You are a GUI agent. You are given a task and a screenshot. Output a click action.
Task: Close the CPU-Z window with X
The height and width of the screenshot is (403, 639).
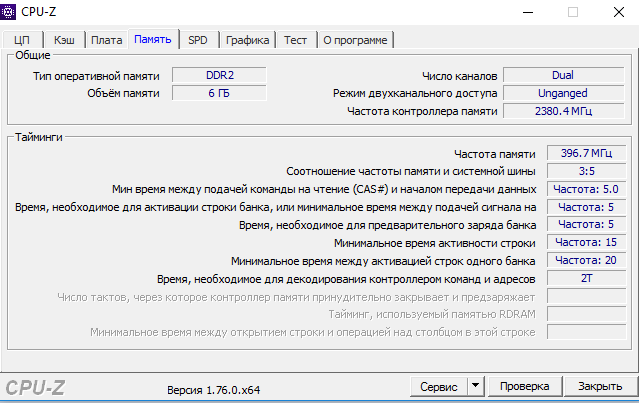(x=619, y=12)
